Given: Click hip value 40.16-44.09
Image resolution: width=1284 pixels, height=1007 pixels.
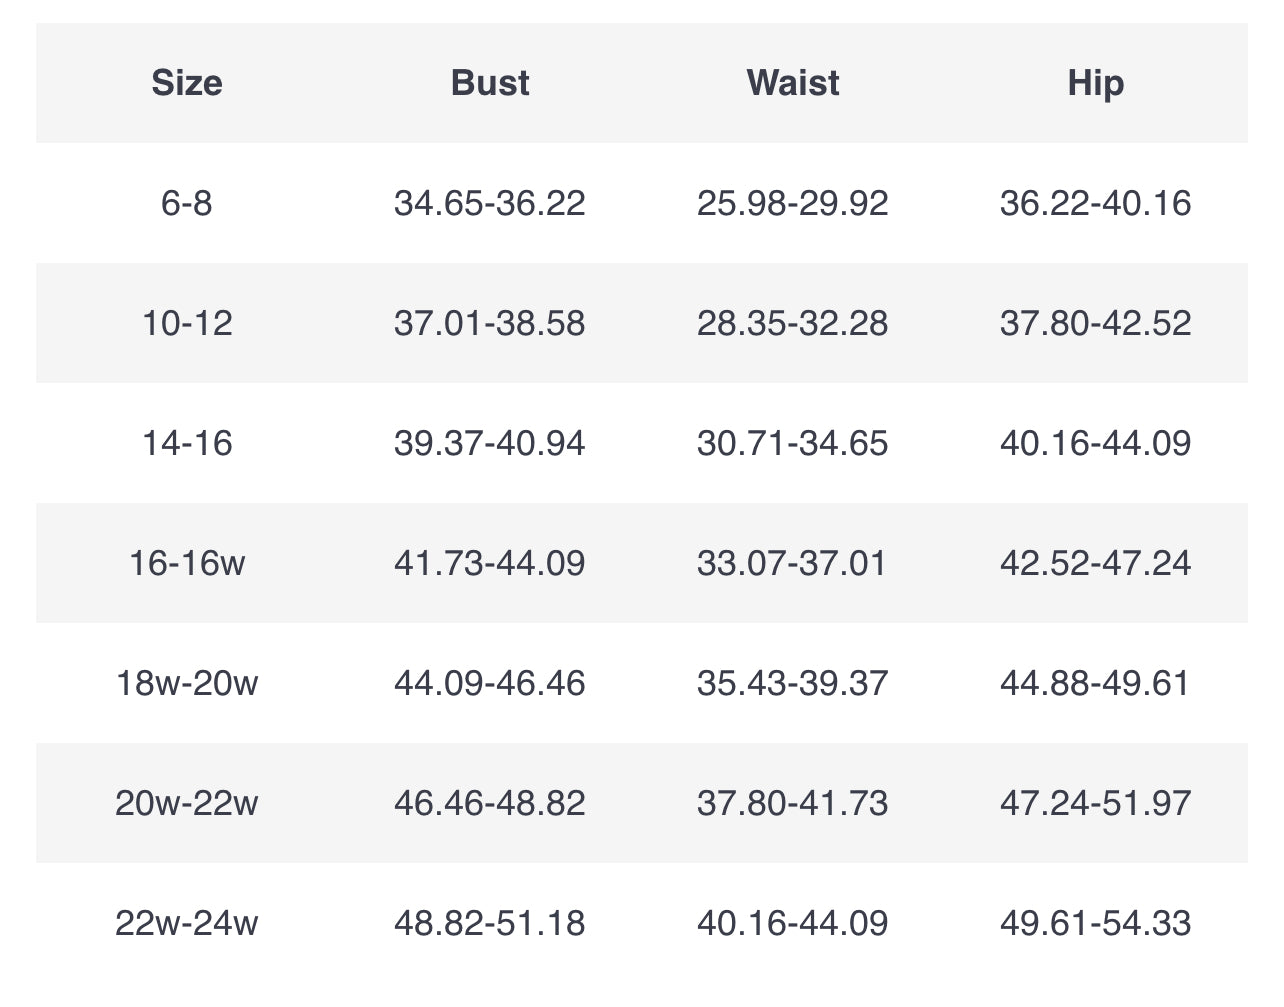Looking at the screenshot, I should tap(1096, 443).
